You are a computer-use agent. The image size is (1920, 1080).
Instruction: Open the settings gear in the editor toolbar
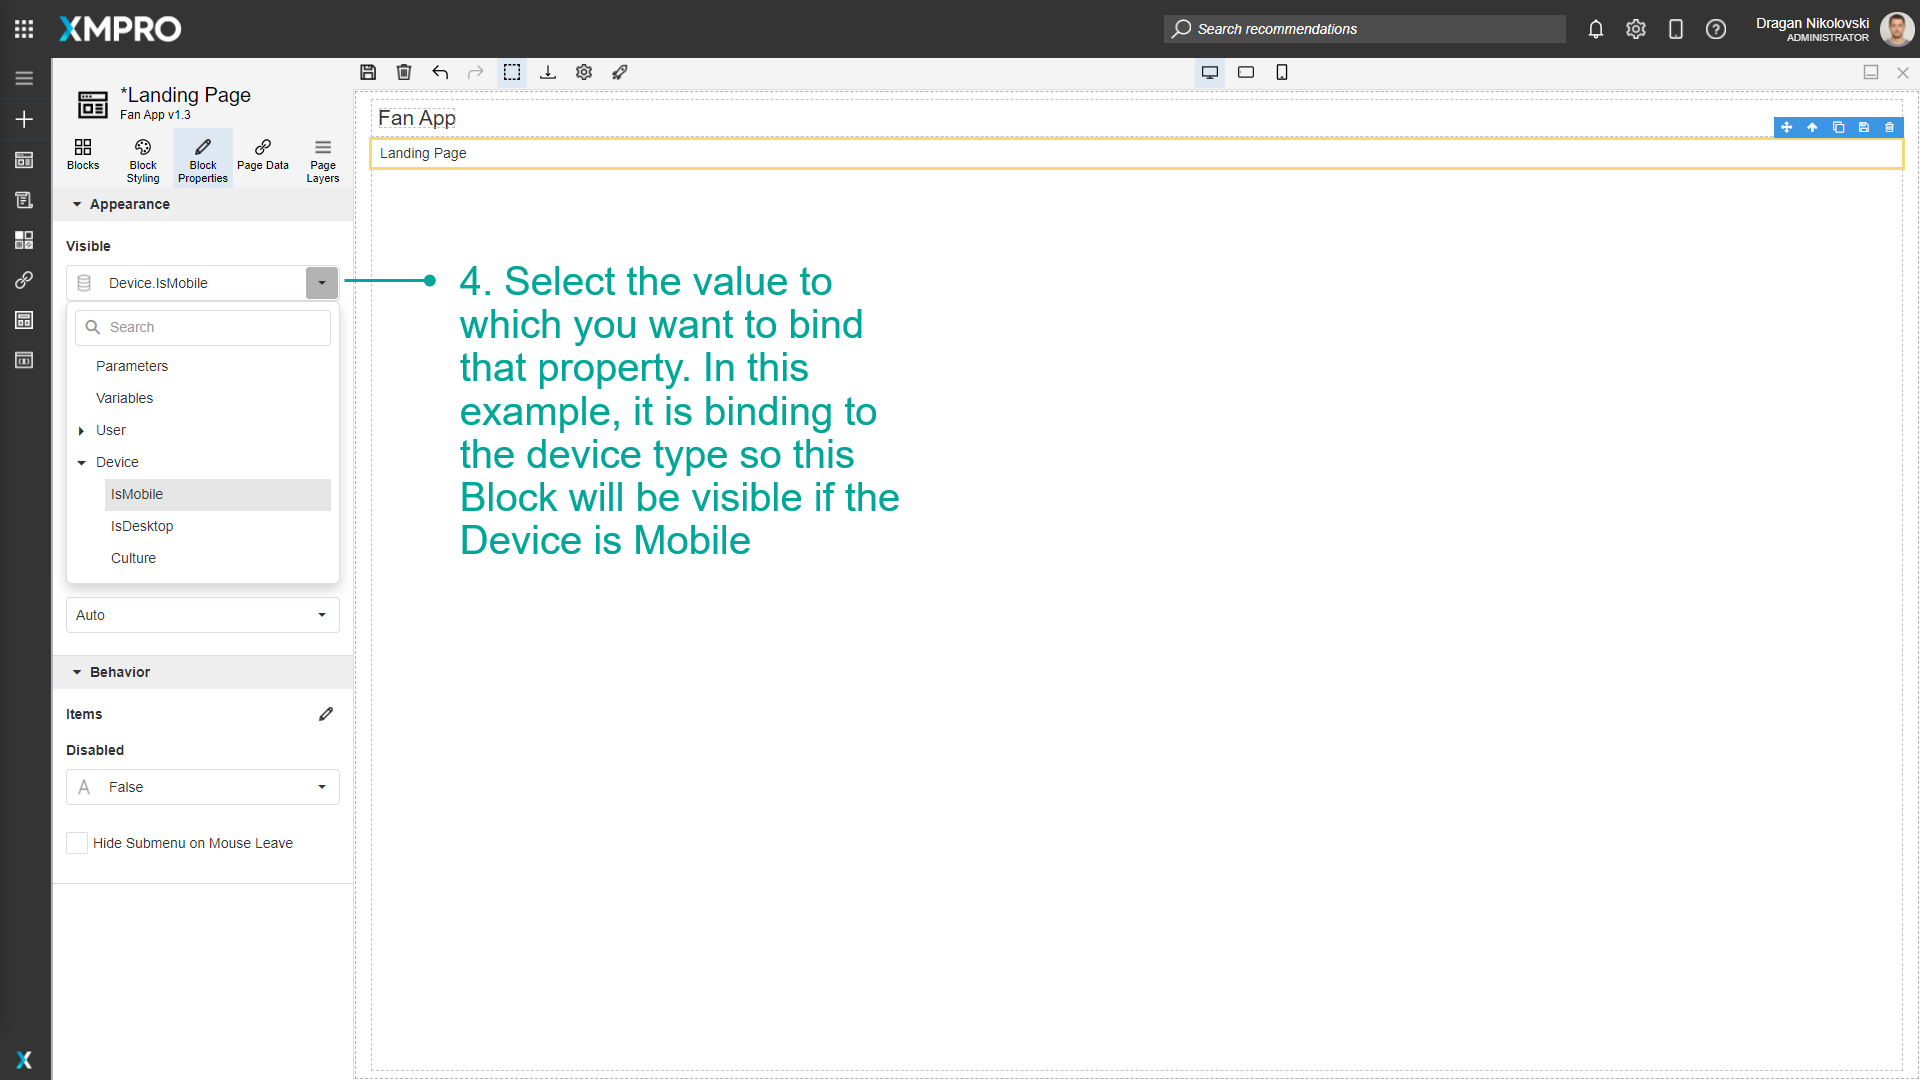click(x=584, y=72)
